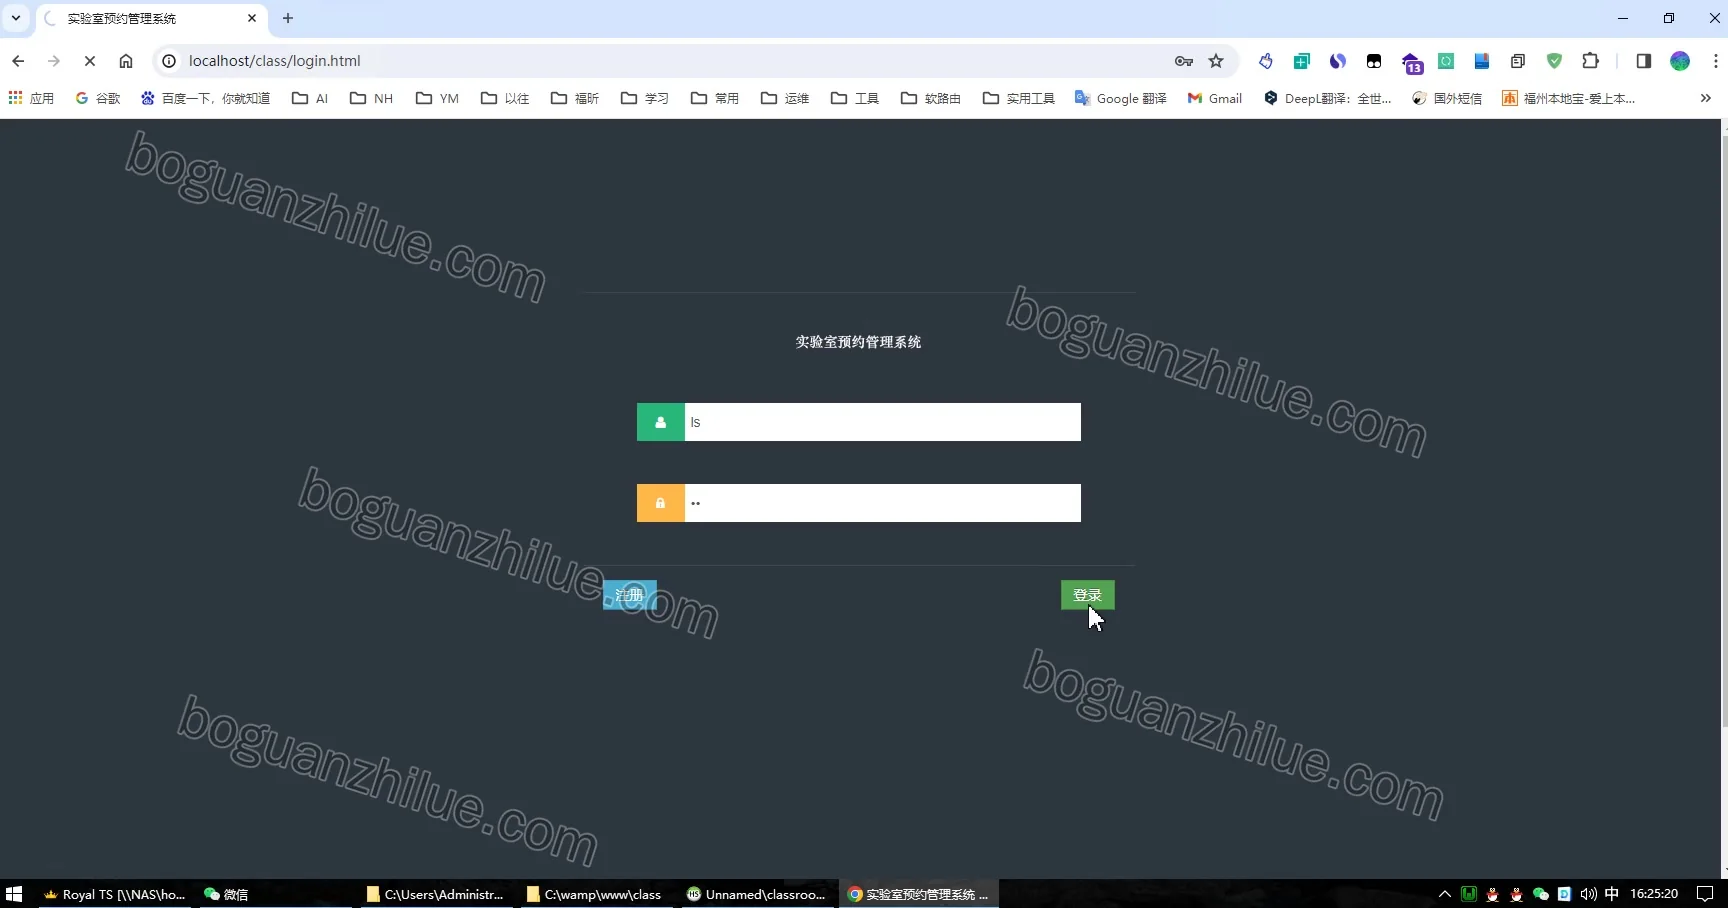Focus the username input field containing ls
Viewport: 1728px width, 908px height.
click(882, 422)
